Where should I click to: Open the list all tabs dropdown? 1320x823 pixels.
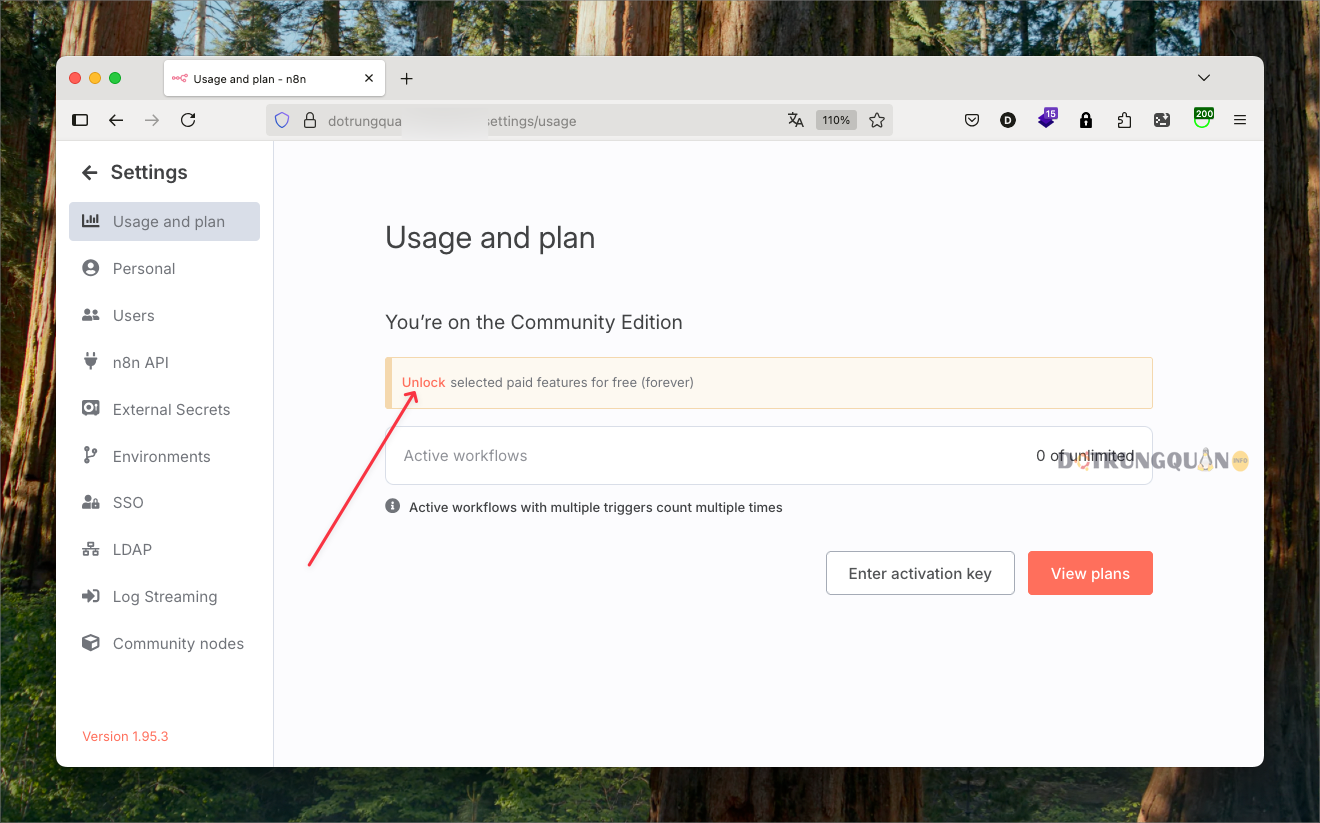click(1204, 78)
